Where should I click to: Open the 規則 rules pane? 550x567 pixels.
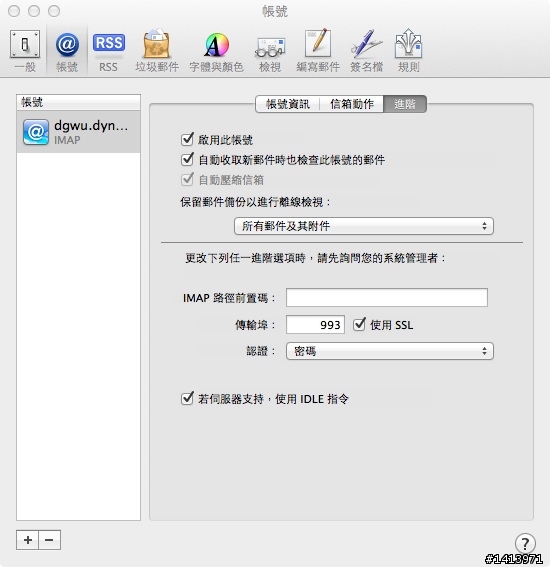pos(409,51)
